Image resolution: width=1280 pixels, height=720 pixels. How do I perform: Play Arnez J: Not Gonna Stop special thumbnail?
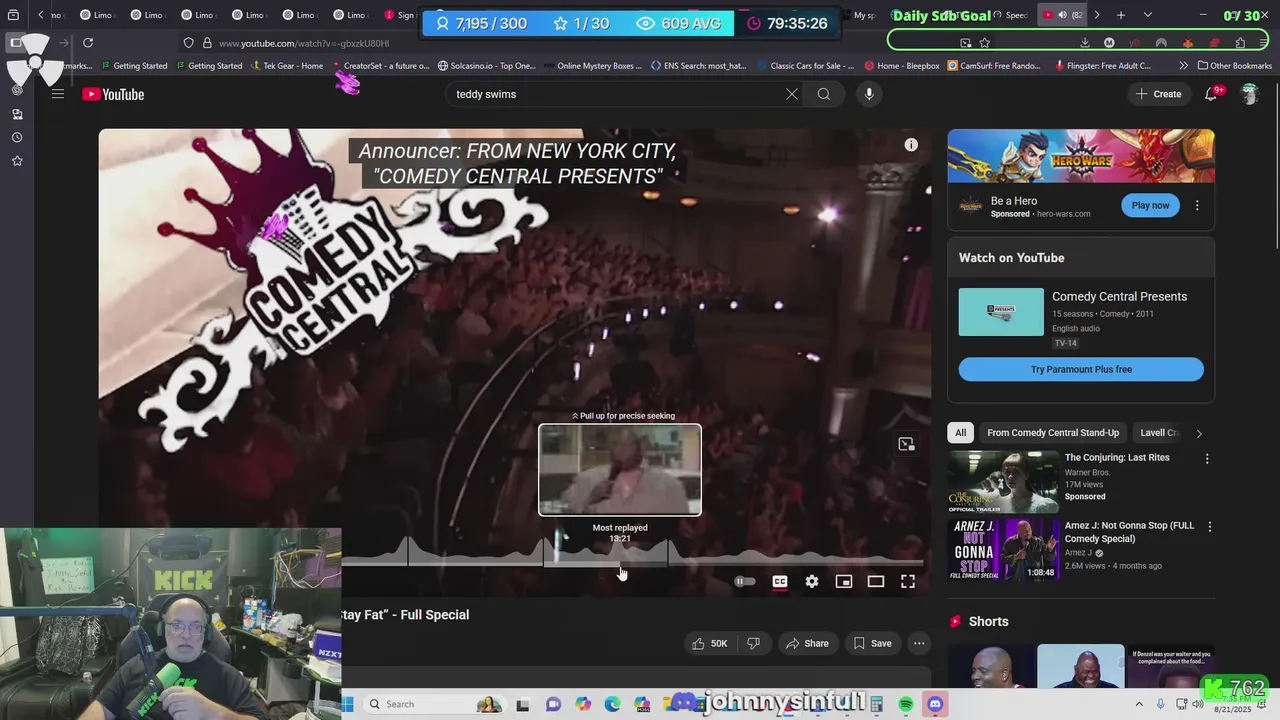pos(1002,549)
